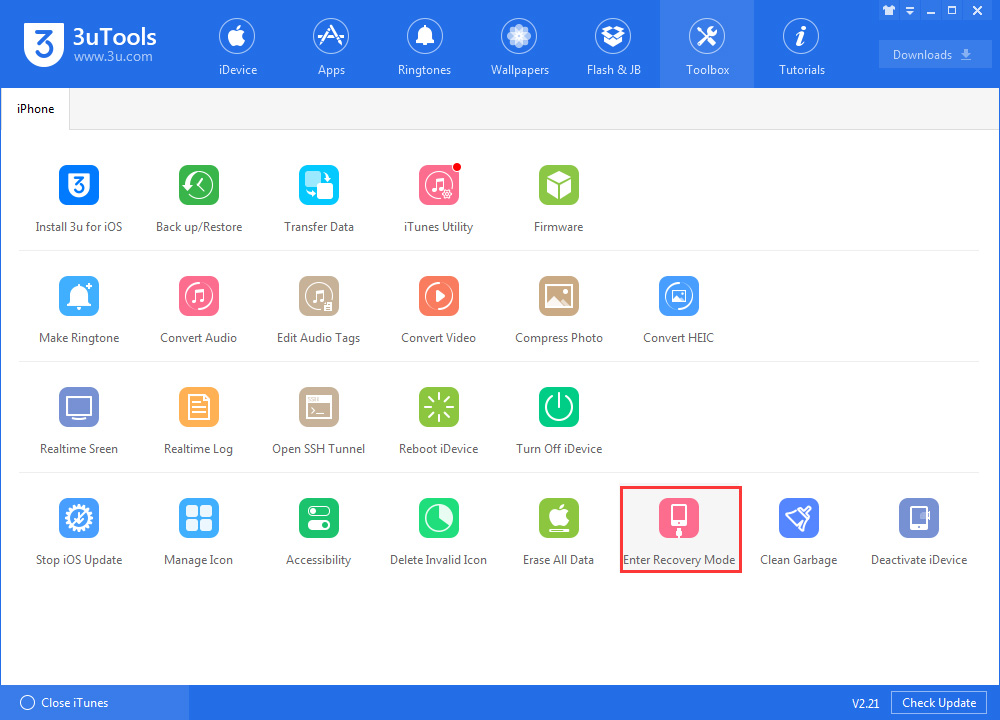Image resolution: width=1000 pixels, height=720 pixels.
Task: Select the Firmware tool
Action: click(x=559, y=197)
